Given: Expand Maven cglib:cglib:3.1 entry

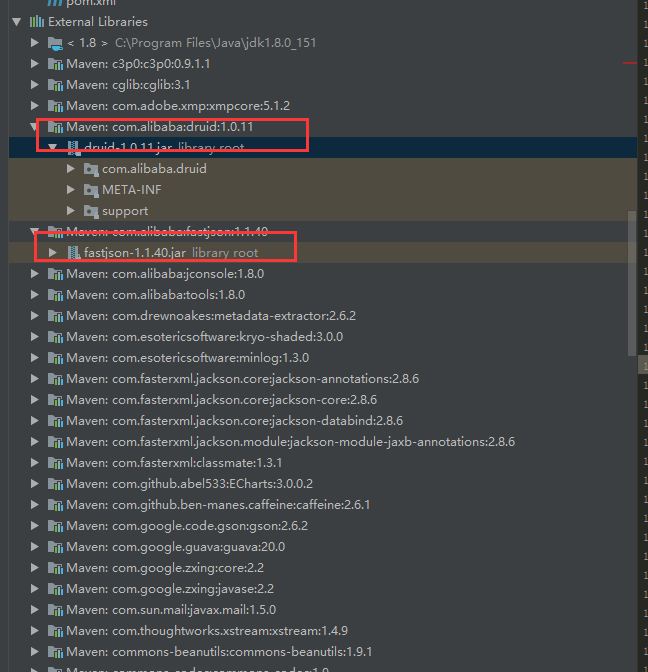Looking at the screenshot, I should [x=35, y=85].
